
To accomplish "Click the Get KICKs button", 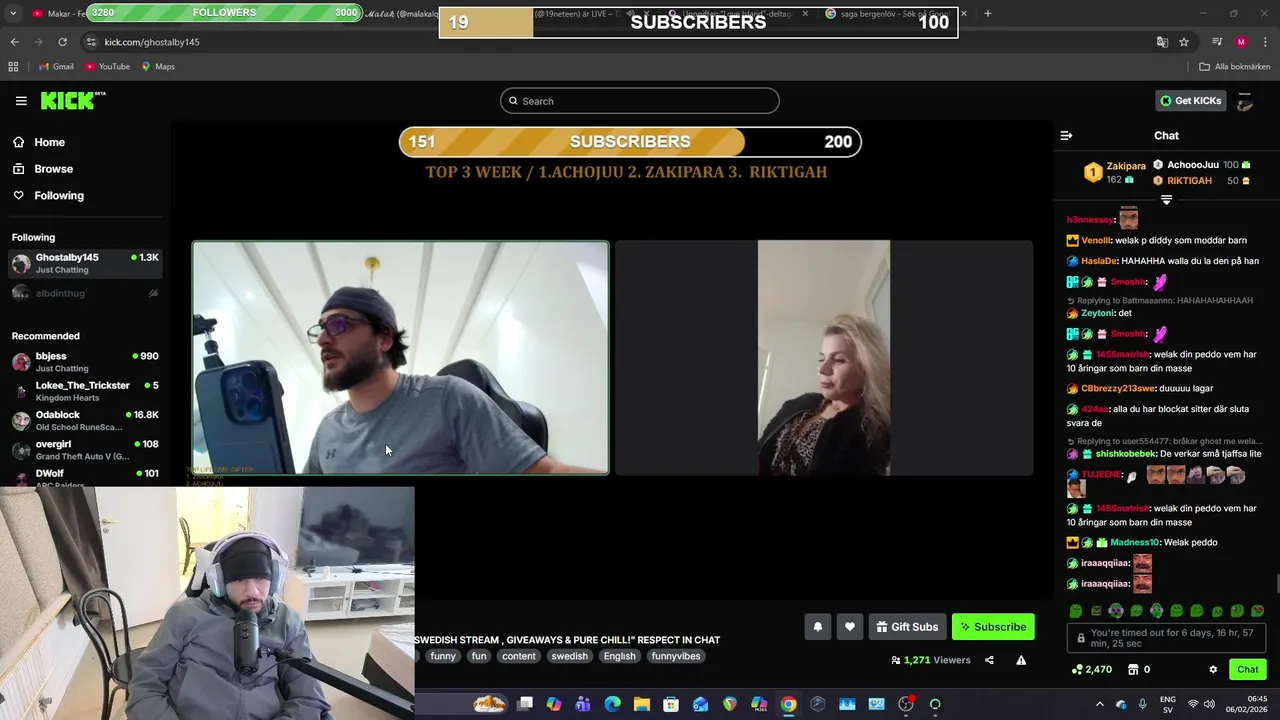I will 1190,101.
